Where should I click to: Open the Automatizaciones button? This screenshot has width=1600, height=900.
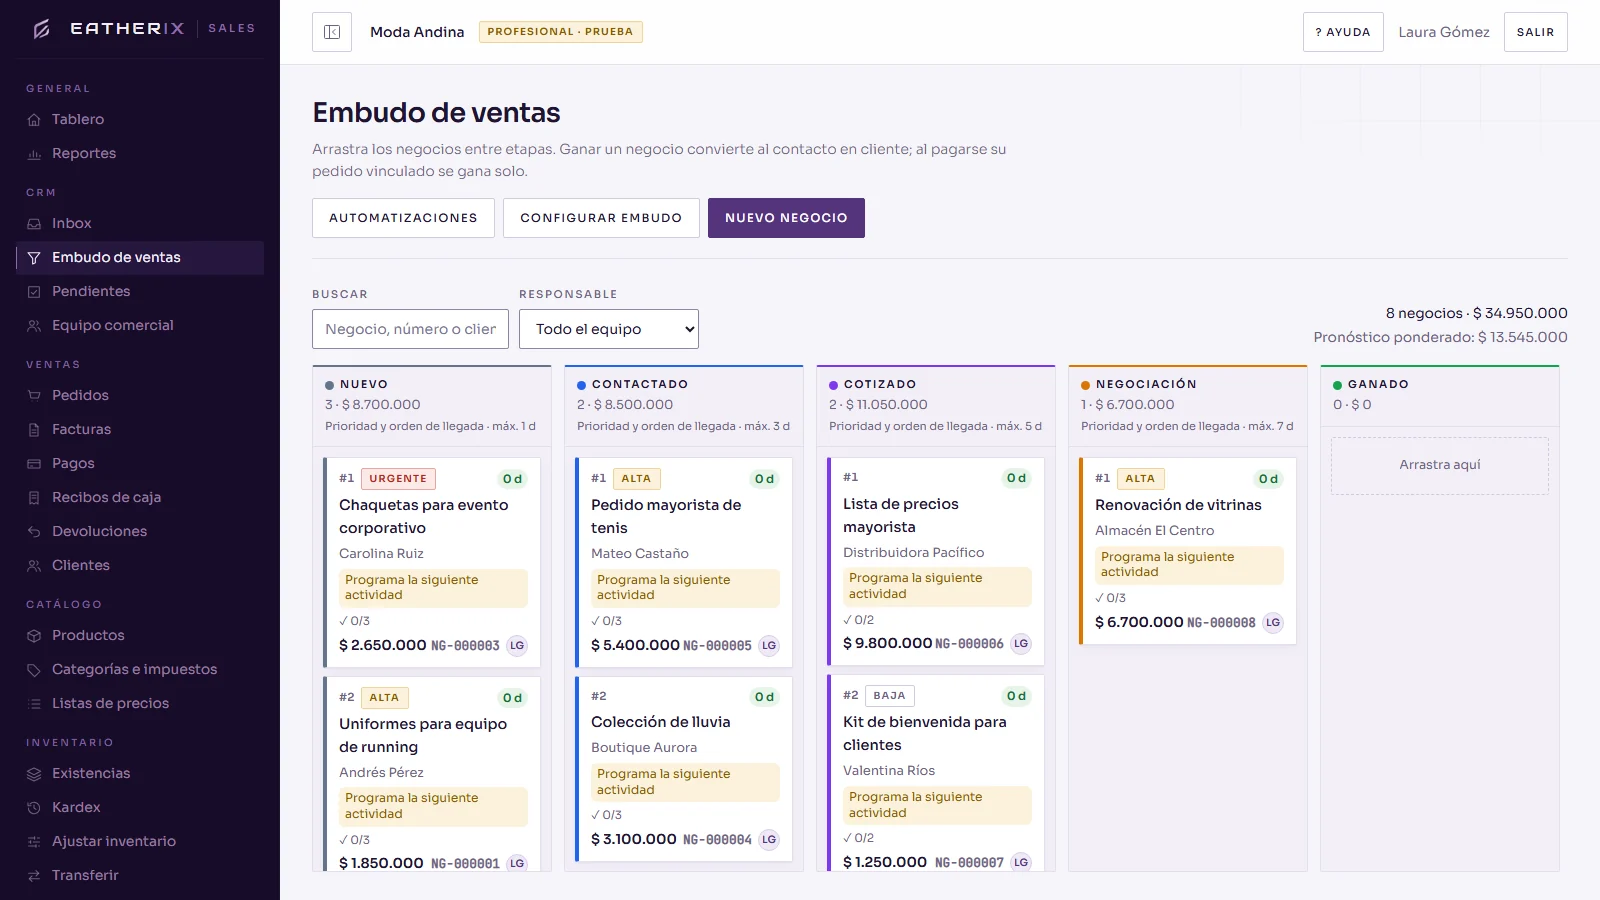click(x=403, y=218)
